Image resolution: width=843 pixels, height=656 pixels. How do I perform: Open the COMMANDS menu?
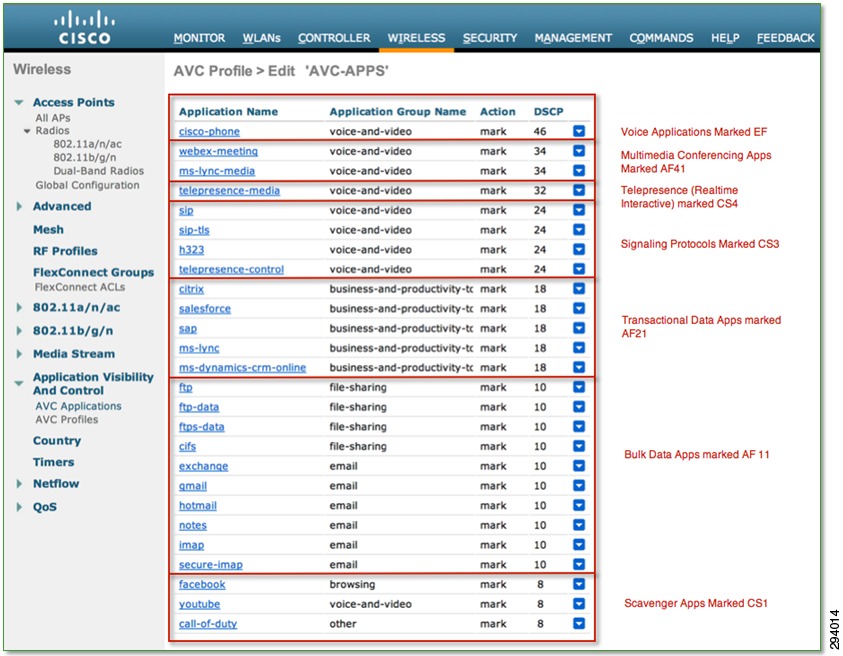point(661,38)
